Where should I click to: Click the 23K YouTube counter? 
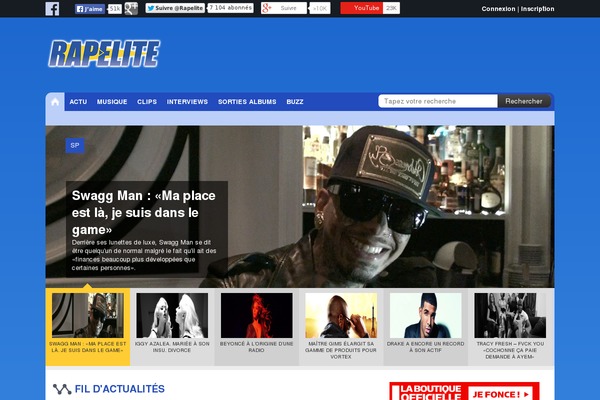tap(391, 8)
